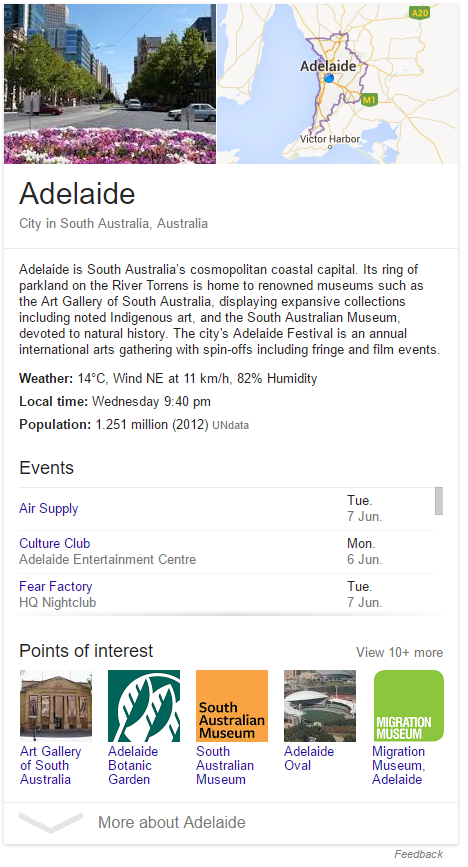Click the blue Adelaide location marker on map
The image size is (468, 867).
click(329, 79)
